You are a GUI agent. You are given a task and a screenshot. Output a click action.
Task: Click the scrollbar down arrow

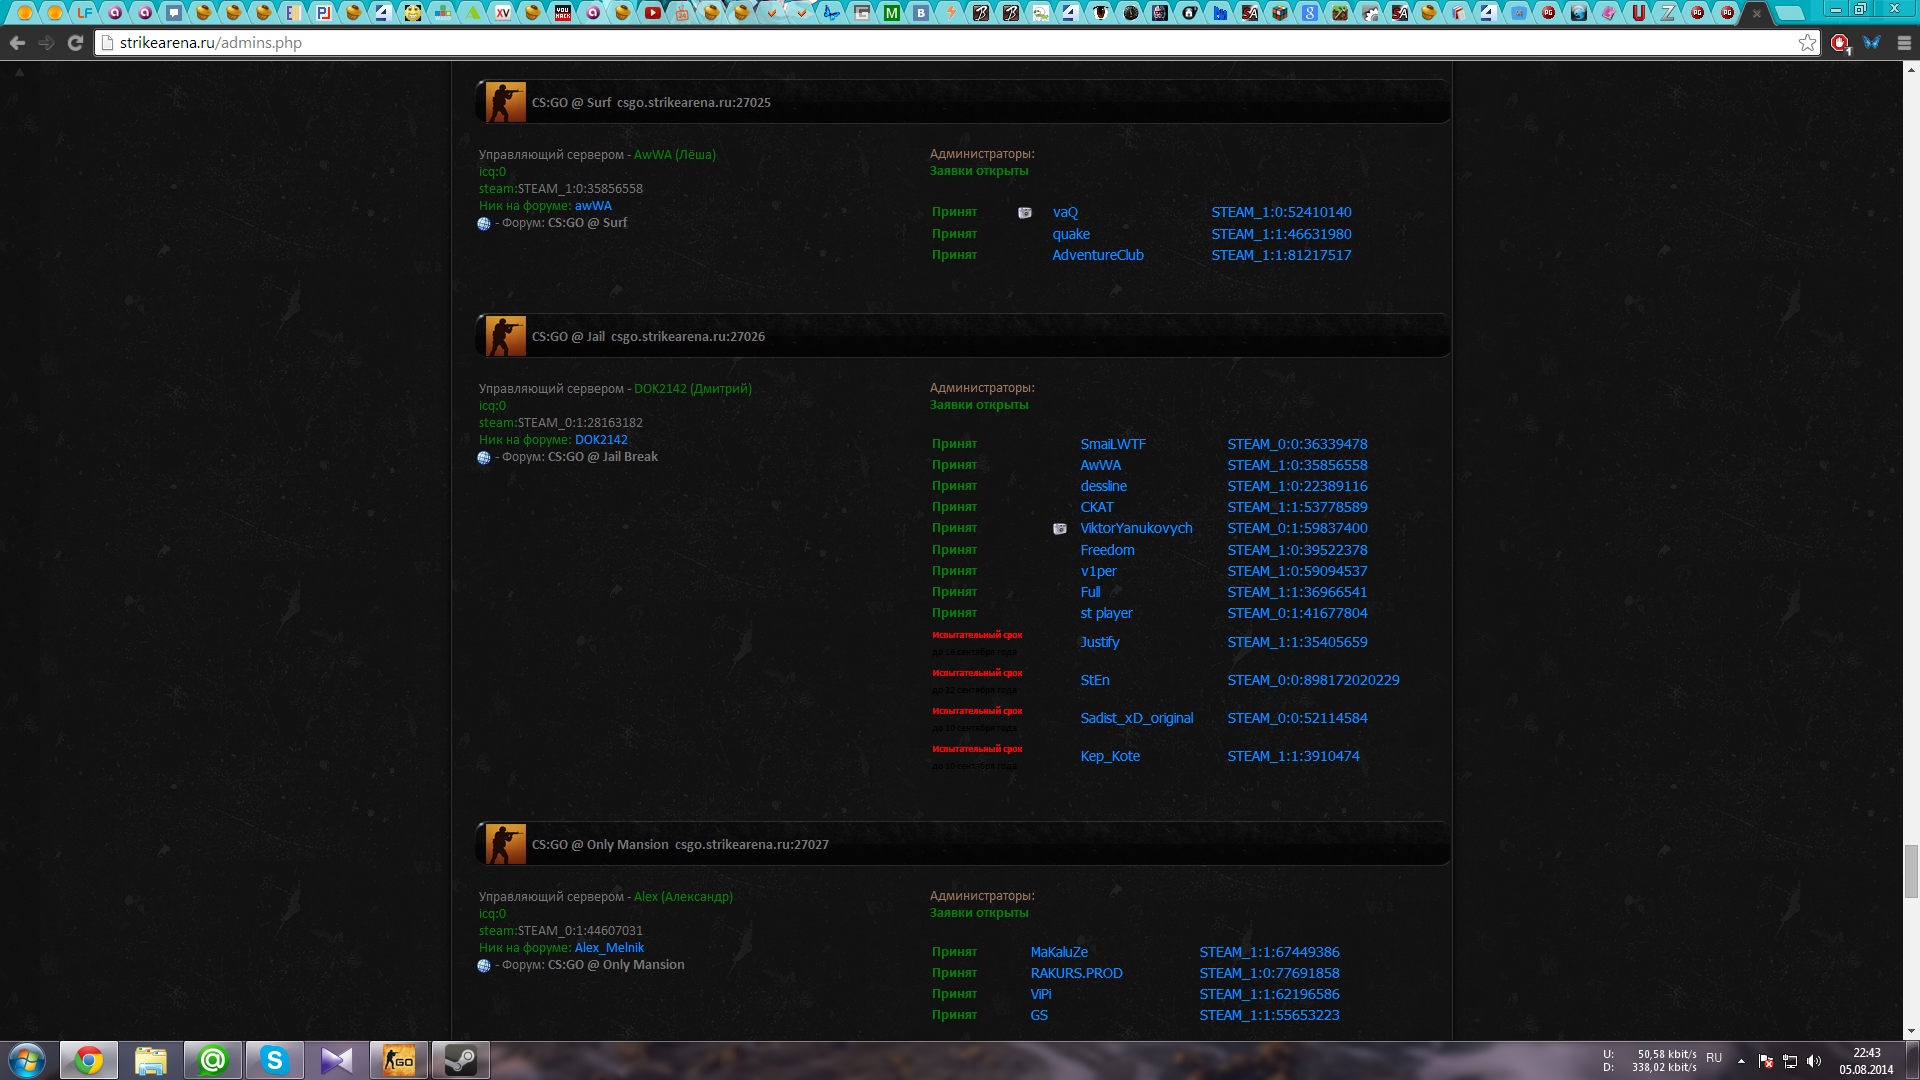pos(1911,1031)
